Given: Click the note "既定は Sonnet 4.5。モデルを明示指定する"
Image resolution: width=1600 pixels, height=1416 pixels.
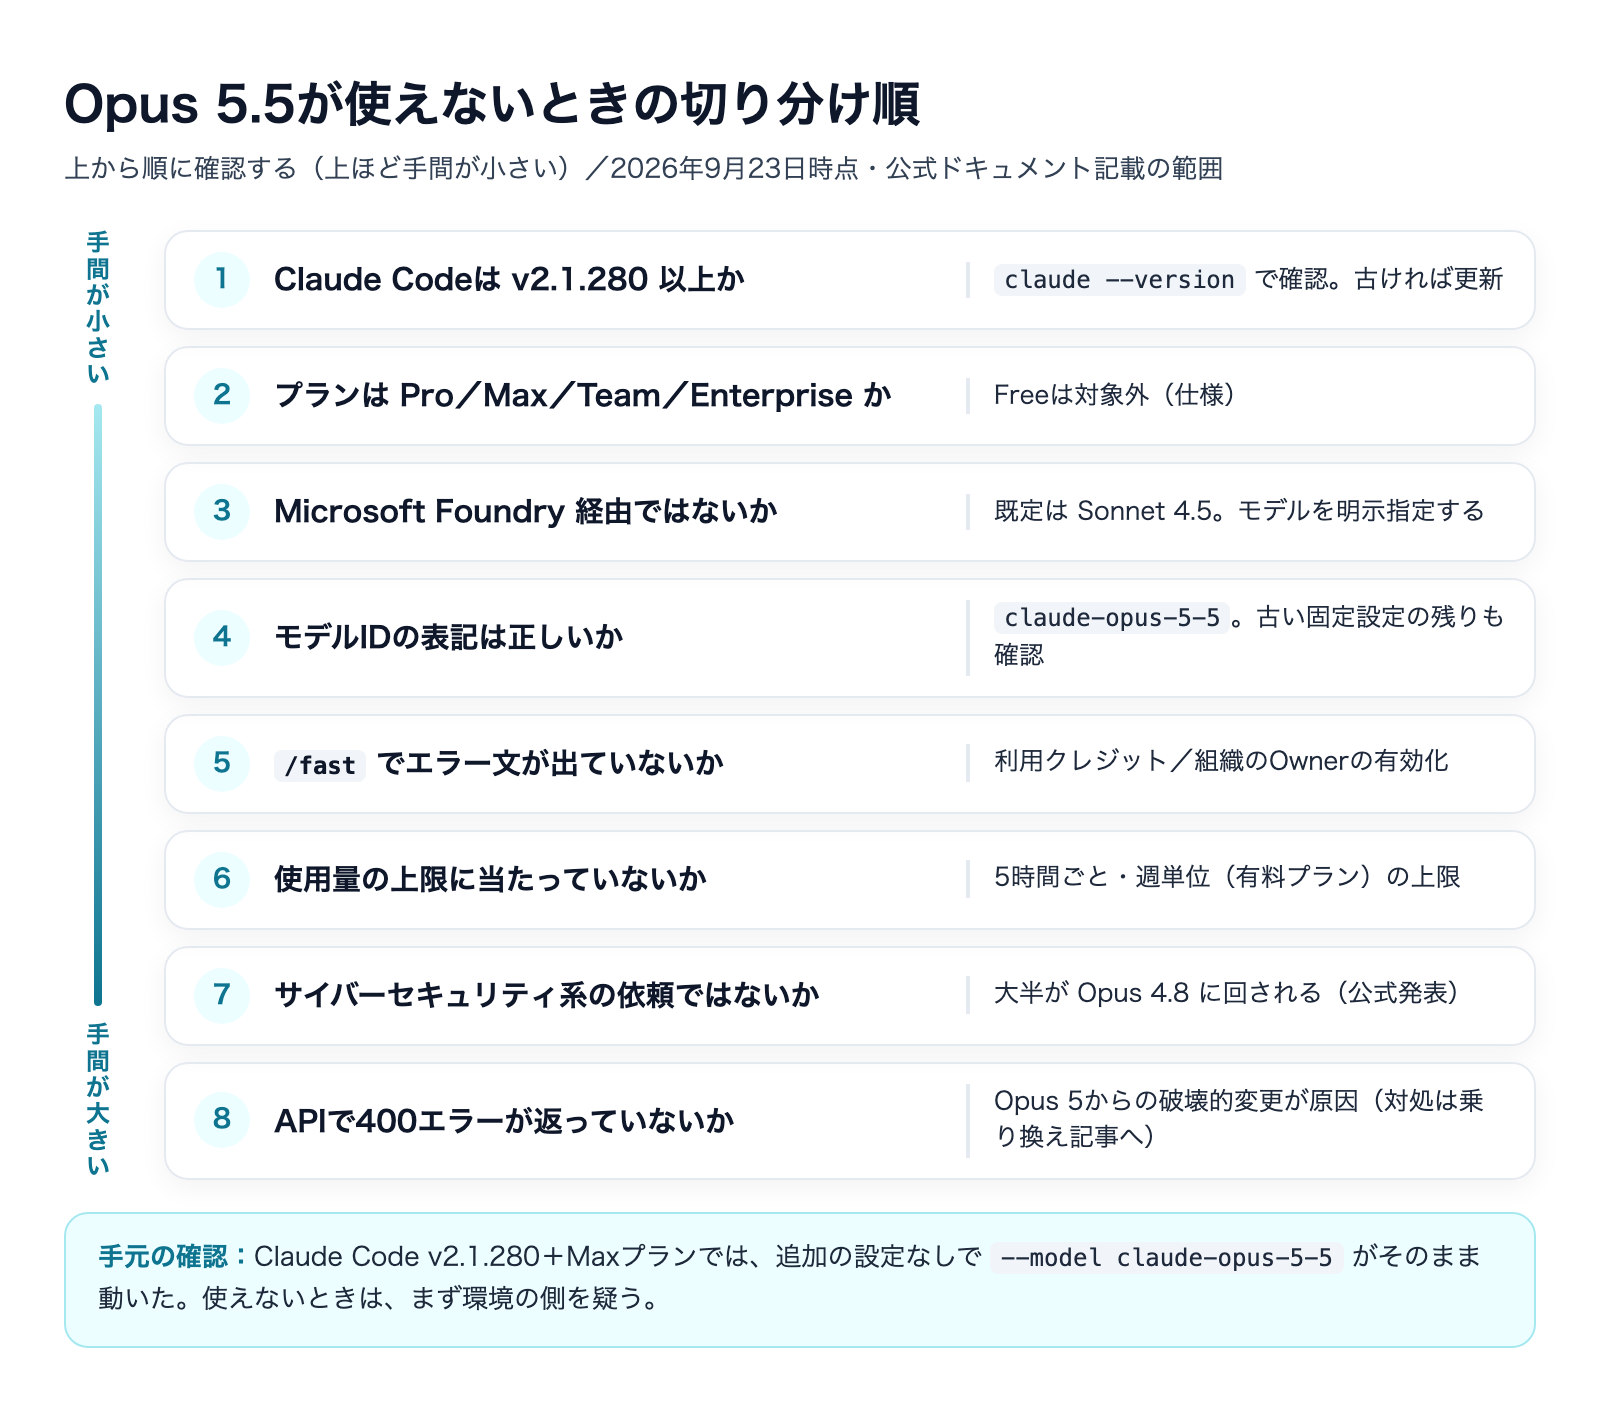Looking at the screenshot, I should click(x=1239, y=511).
